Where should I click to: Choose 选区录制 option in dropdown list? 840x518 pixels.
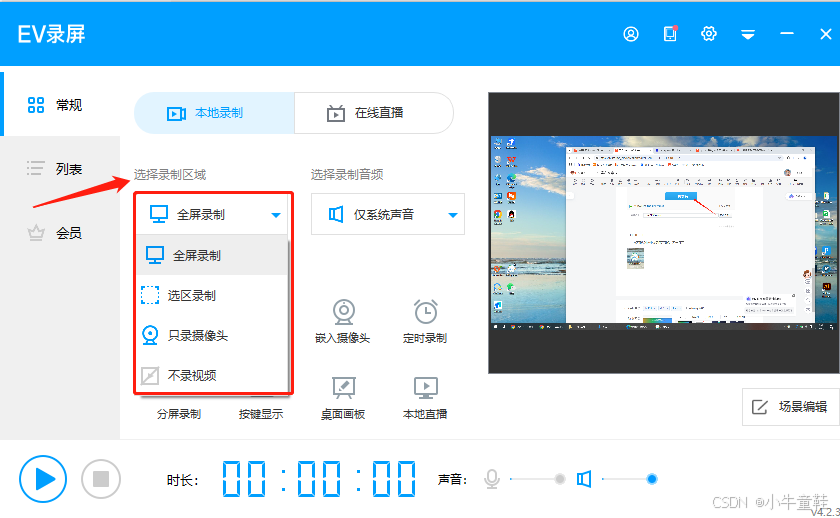point(213,295)
